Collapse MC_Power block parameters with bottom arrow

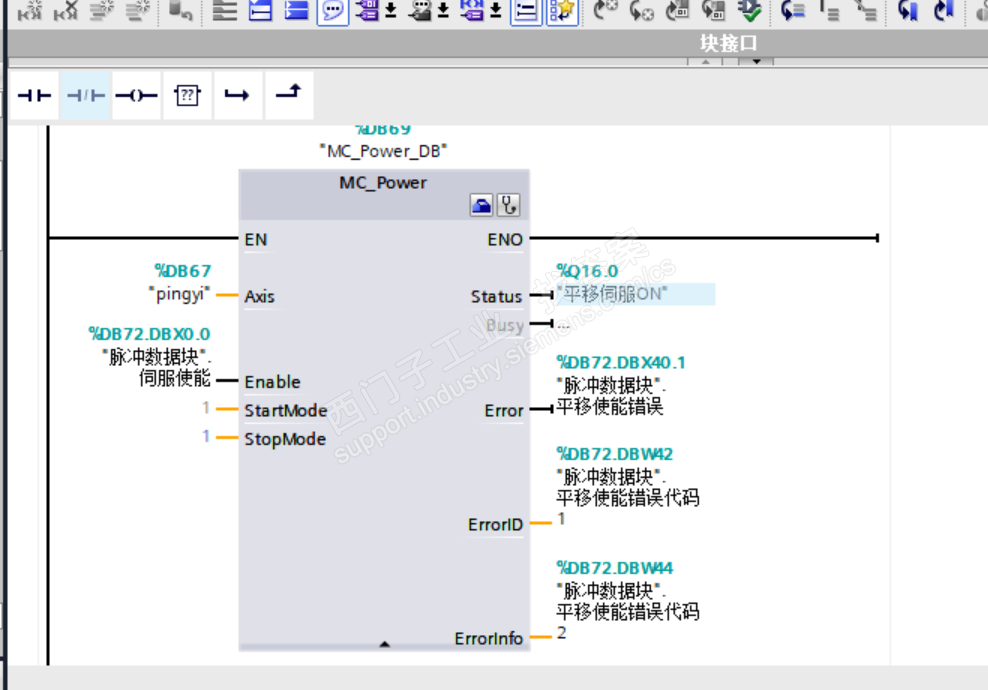point(384,645)
